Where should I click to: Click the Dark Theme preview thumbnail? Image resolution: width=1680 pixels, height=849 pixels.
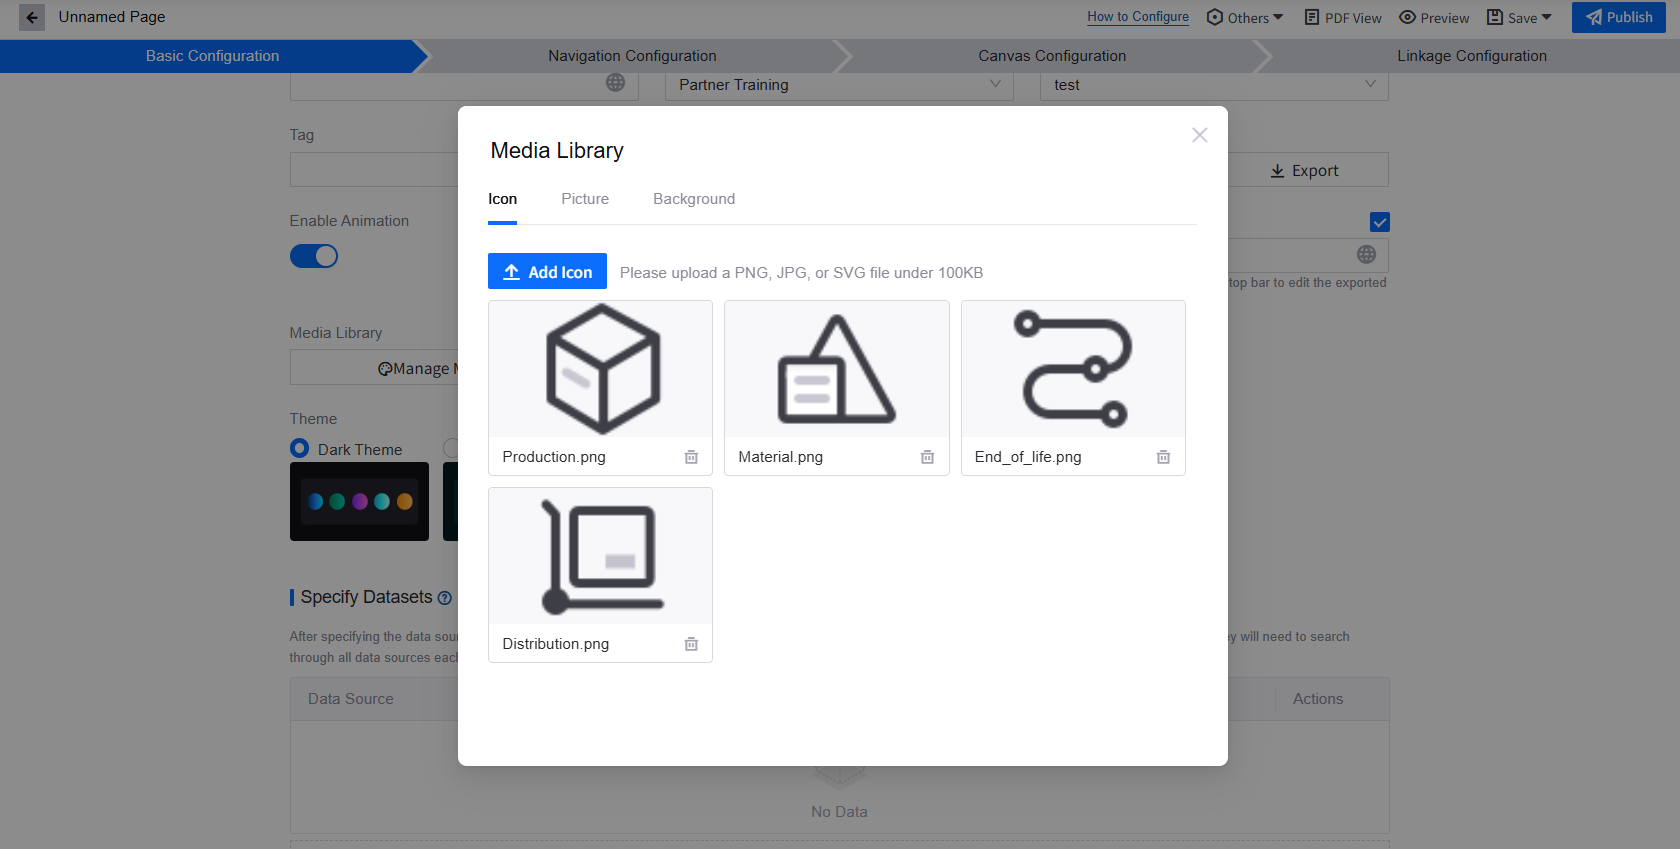pos(359,501)
